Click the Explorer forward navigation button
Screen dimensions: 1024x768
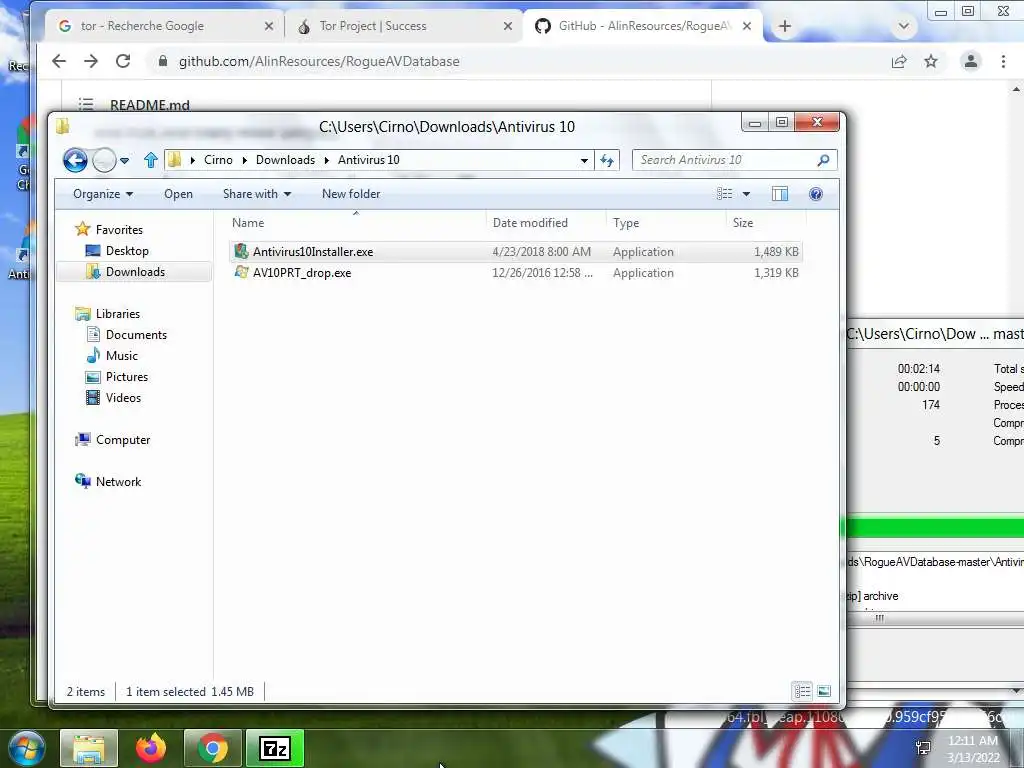(104, 160)
